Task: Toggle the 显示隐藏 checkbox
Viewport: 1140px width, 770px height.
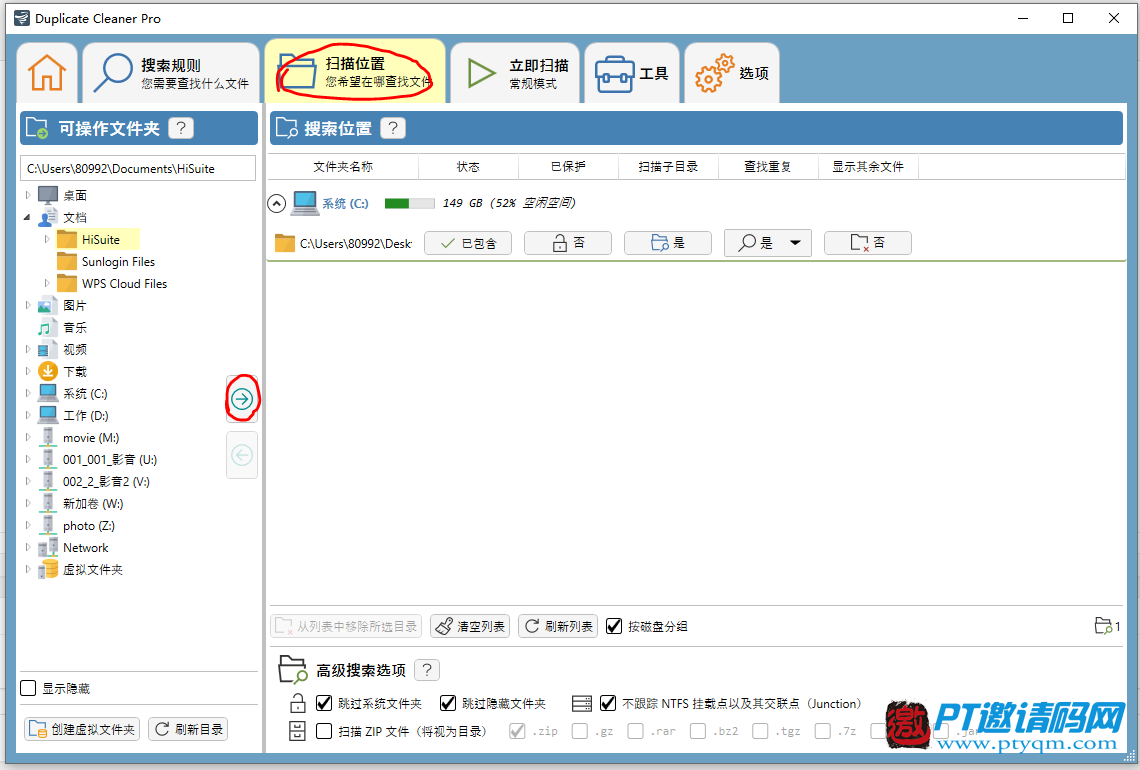Action: 29,688
